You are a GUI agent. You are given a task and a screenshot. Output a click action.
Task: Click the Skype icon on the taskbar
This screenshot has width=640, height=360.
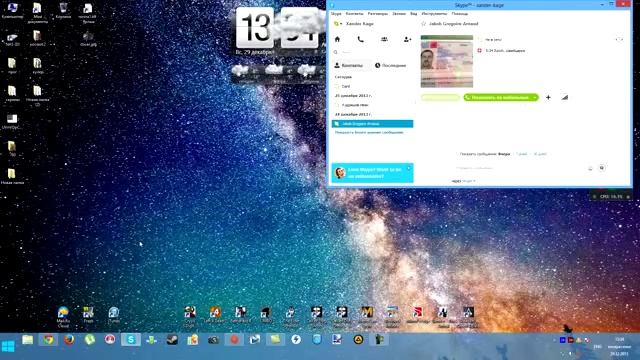tap(131, 340)
